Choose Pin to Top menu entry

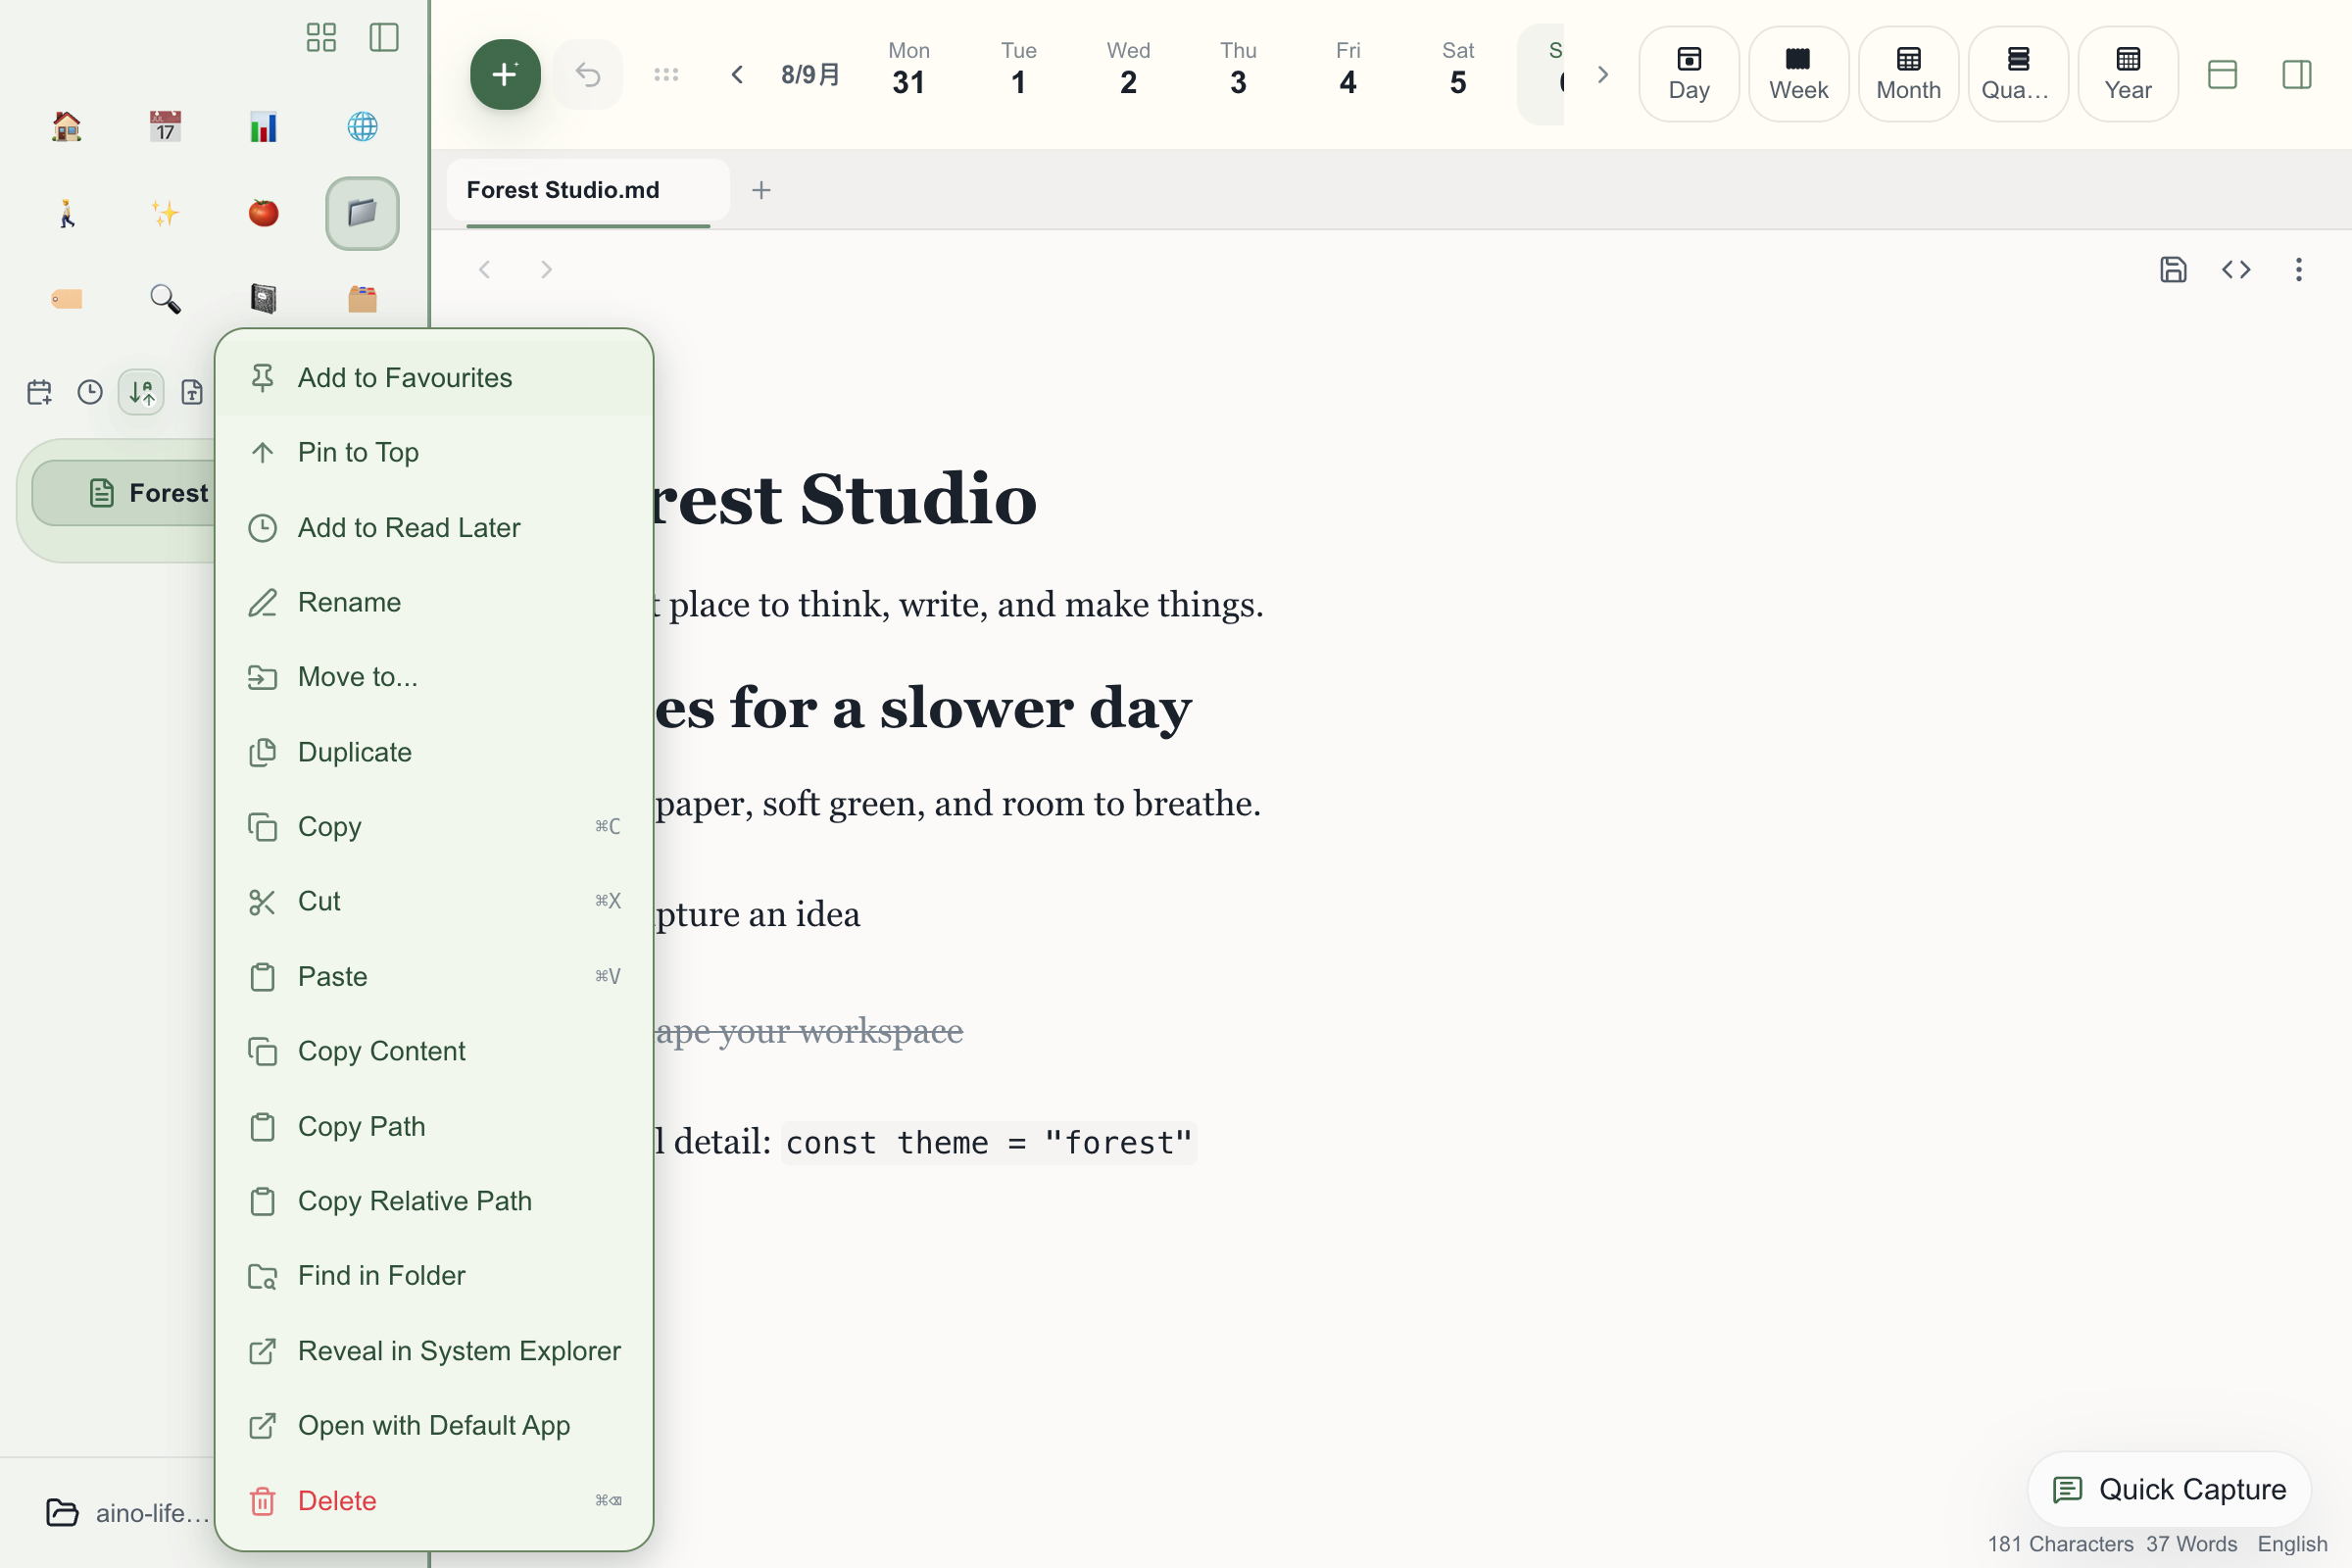[434, 452]
